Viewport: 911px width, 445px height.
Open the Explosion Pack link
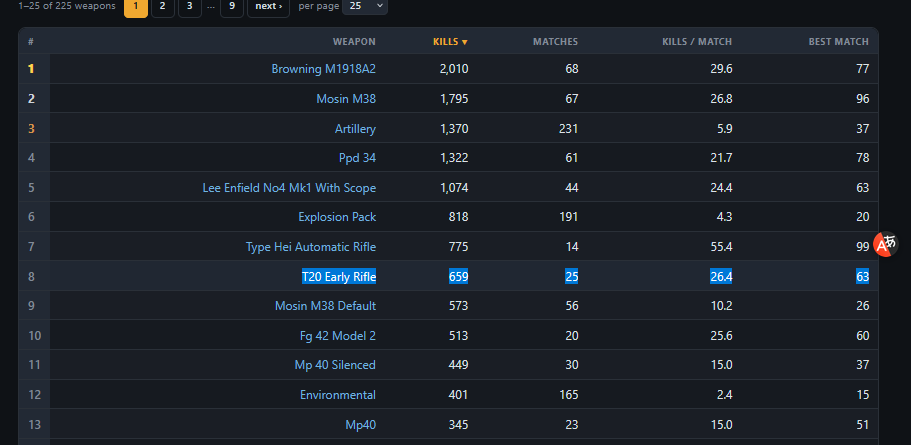[337, 217]
